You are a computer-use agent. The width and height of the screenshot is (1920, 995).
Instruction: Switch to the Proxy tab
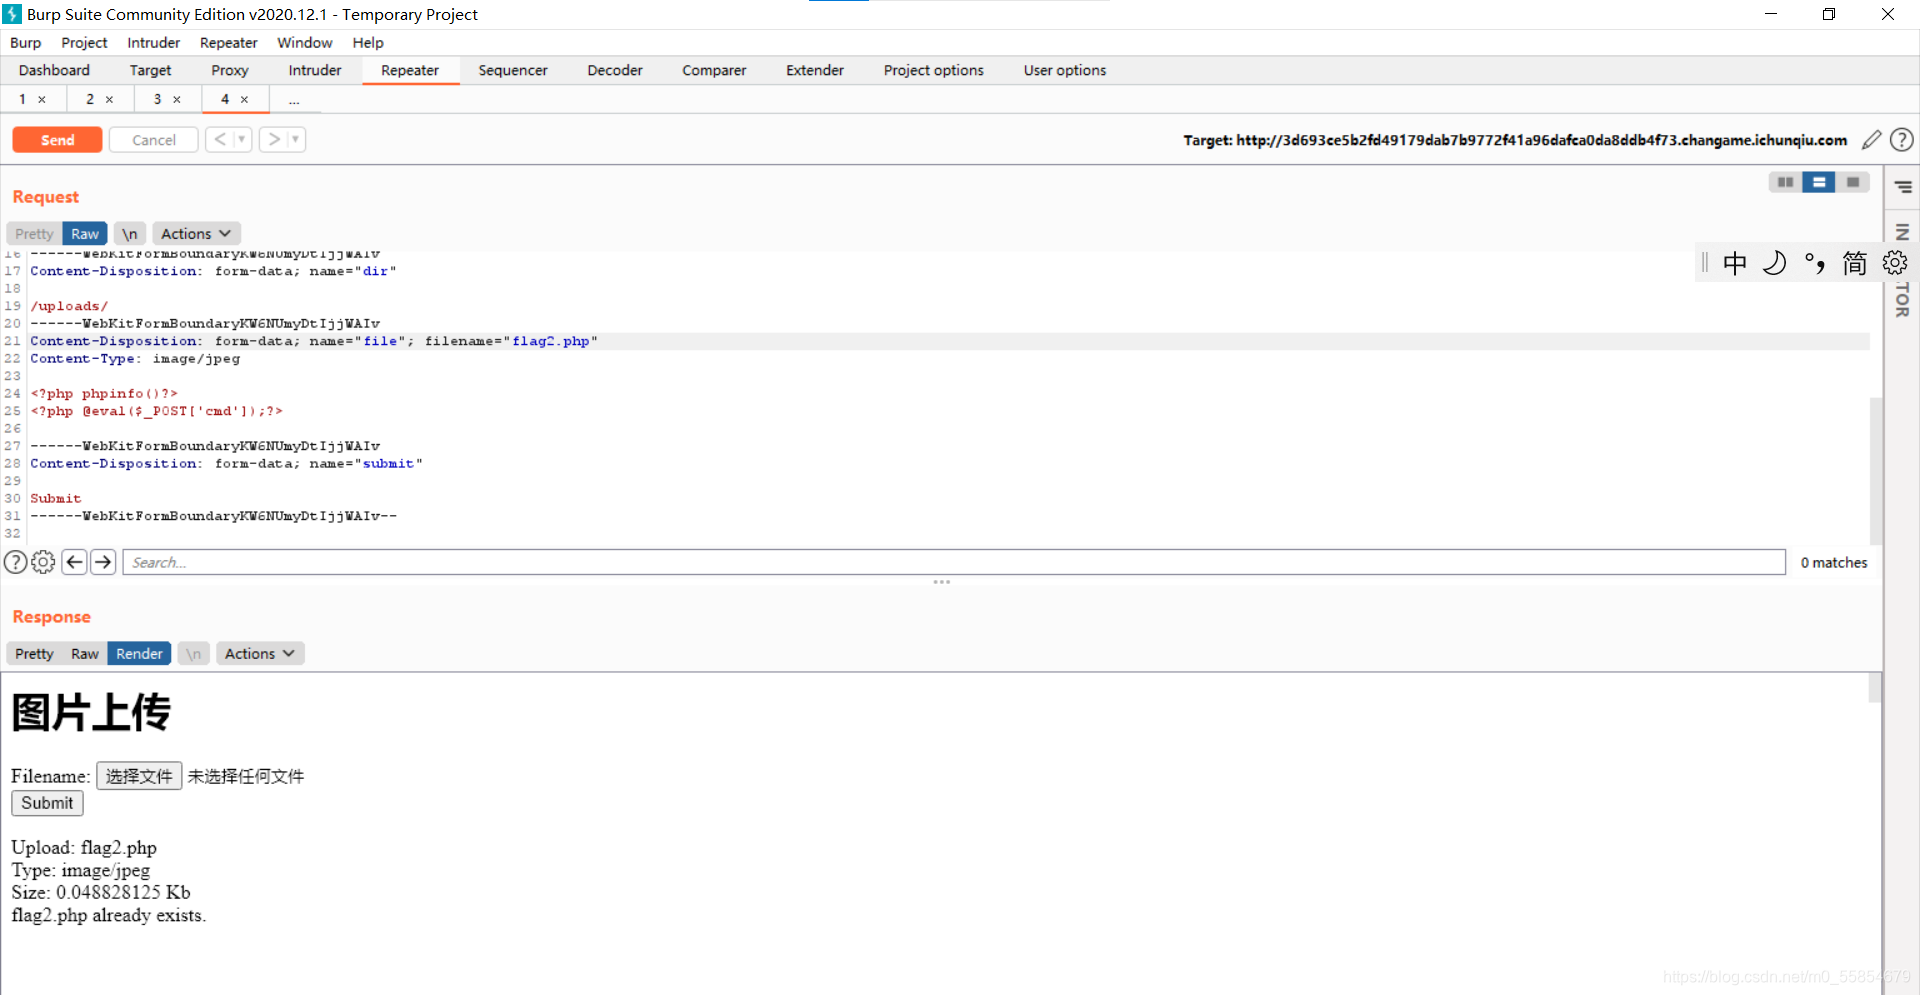coord(230,70)
